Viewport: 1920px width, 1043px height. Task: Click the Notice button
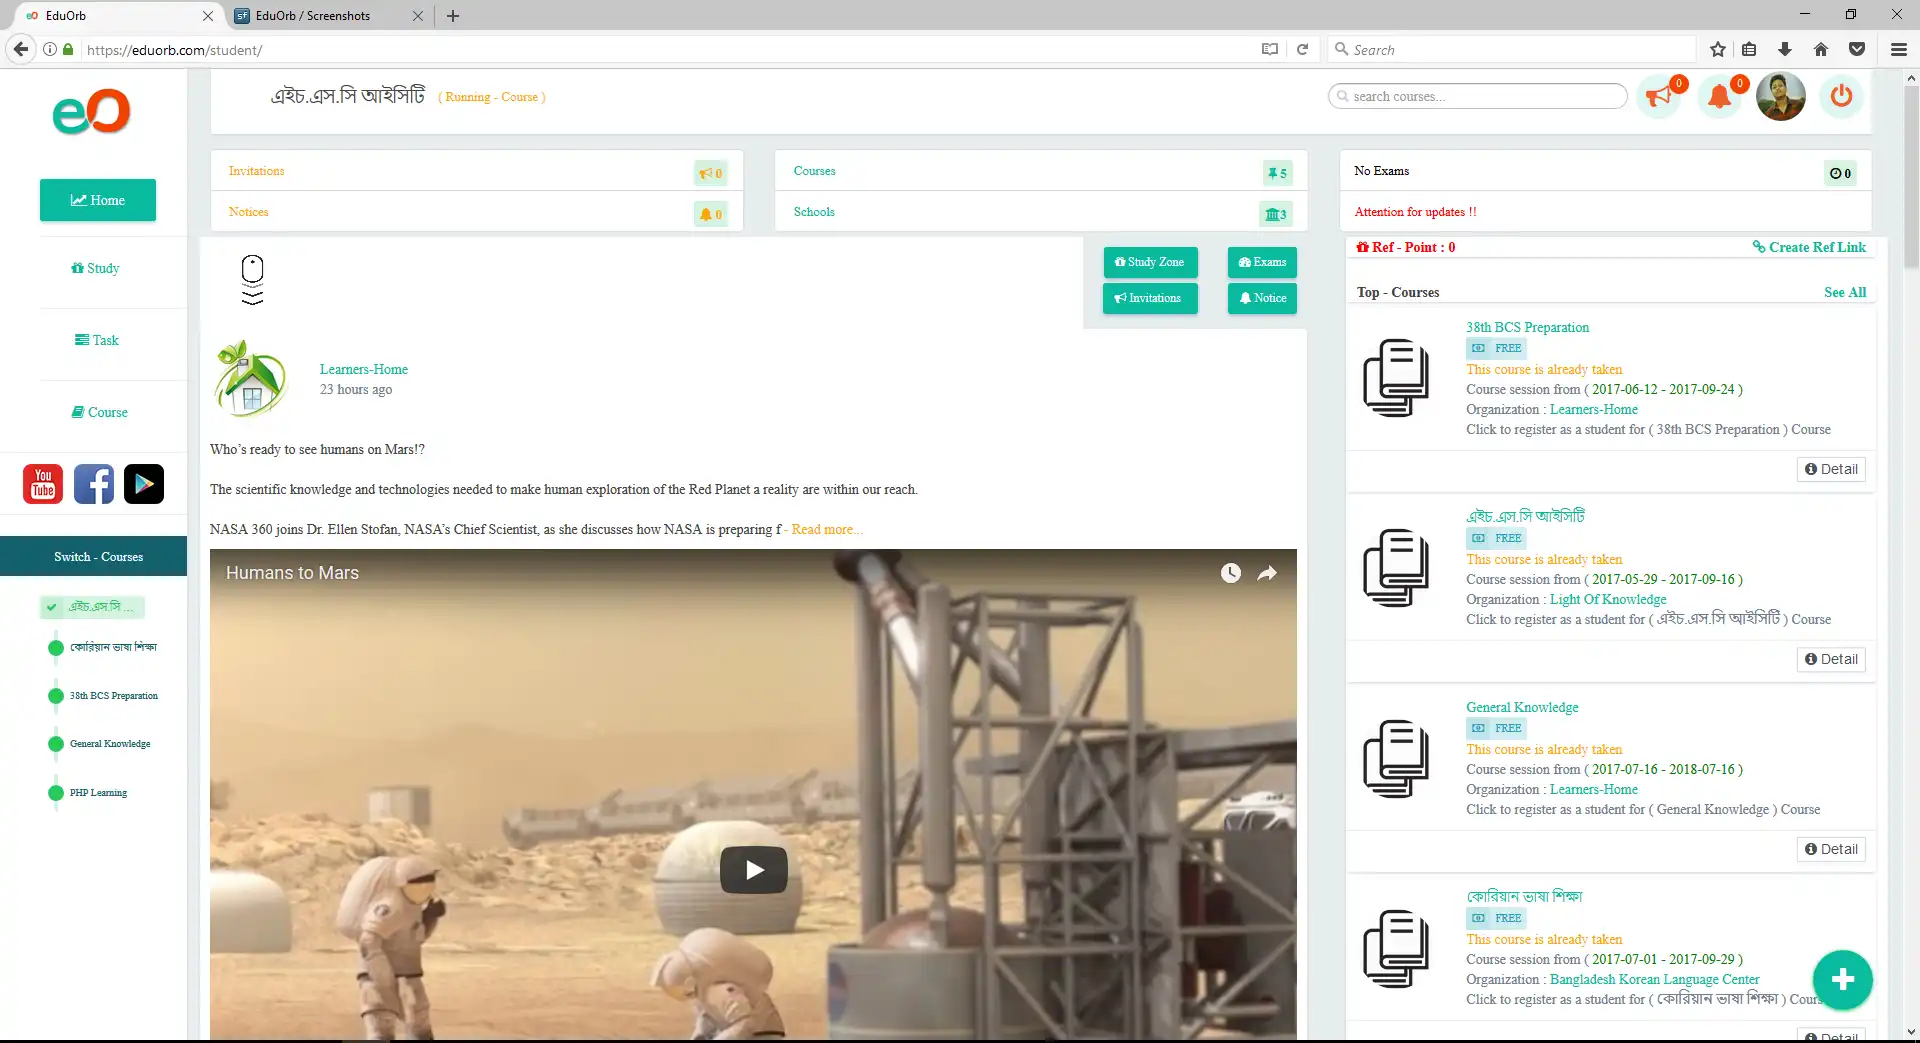click(1262, 298)
